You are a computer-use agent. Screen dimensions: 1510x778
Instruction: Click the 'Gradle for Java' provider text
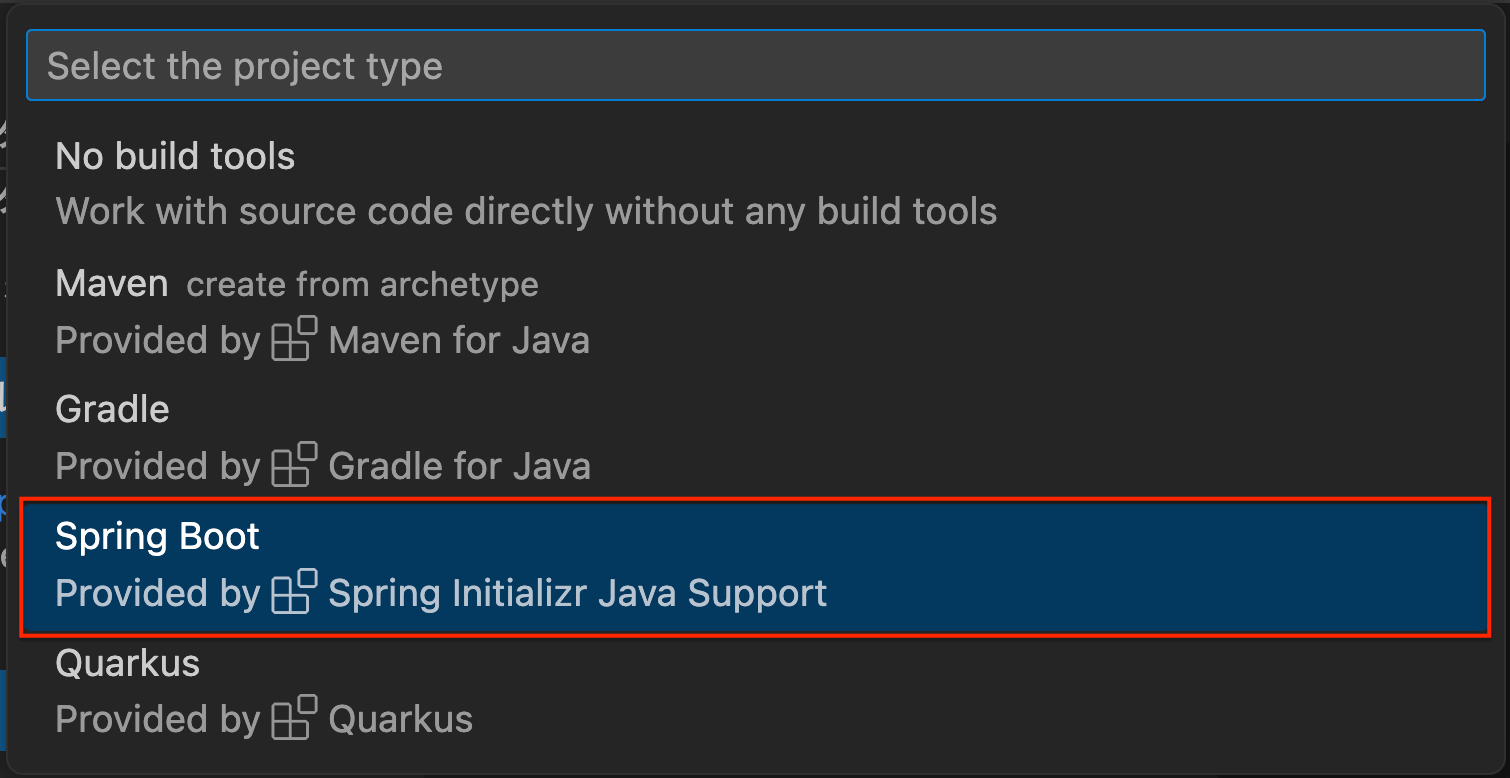coord(460,466)
